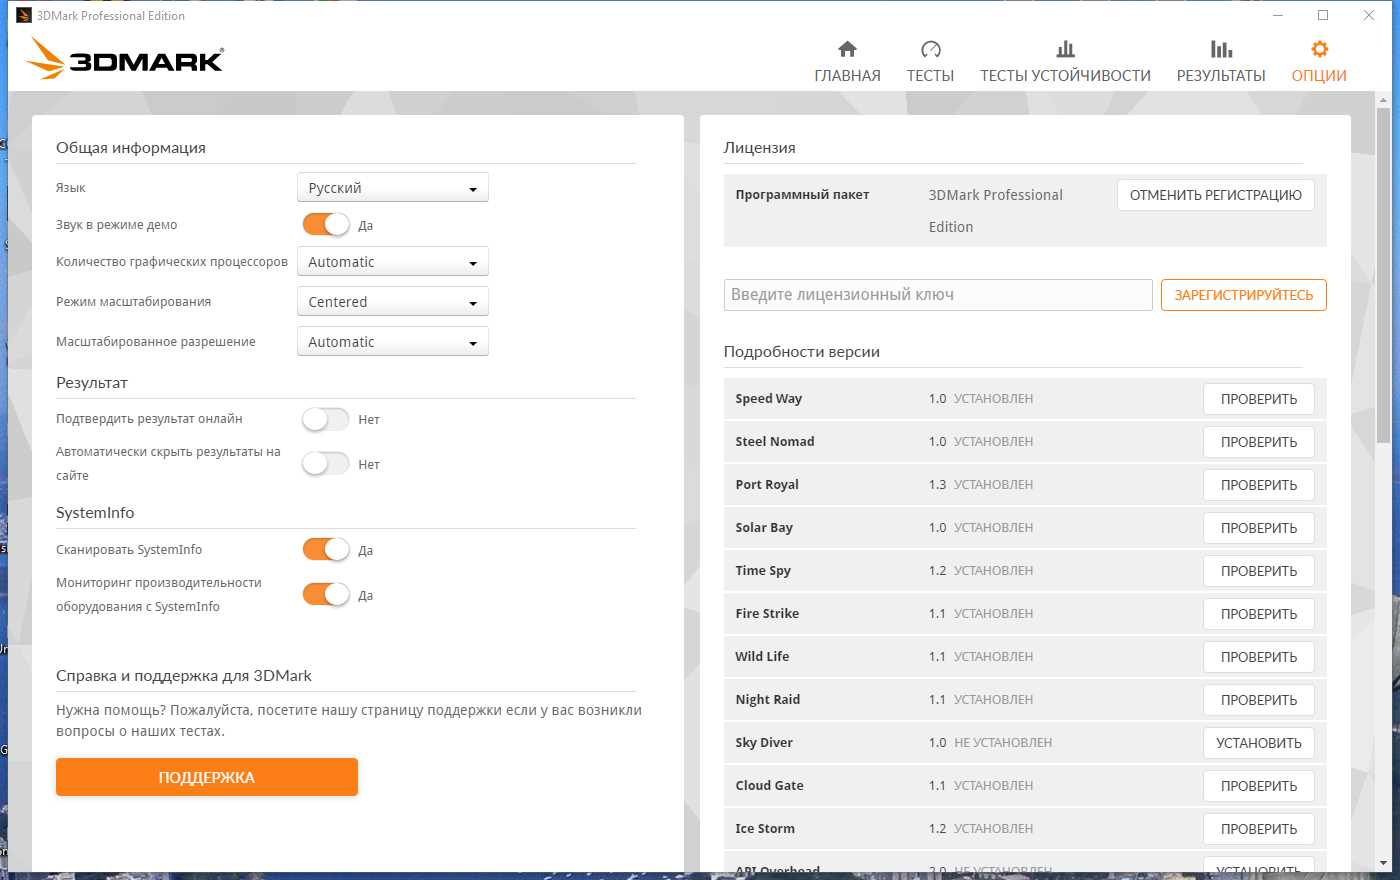Verify Steel Nomad with ПРОВЕРИТЬ
The height and width of the screenshot is (880, 1400).
click(x=1259, y=442)
